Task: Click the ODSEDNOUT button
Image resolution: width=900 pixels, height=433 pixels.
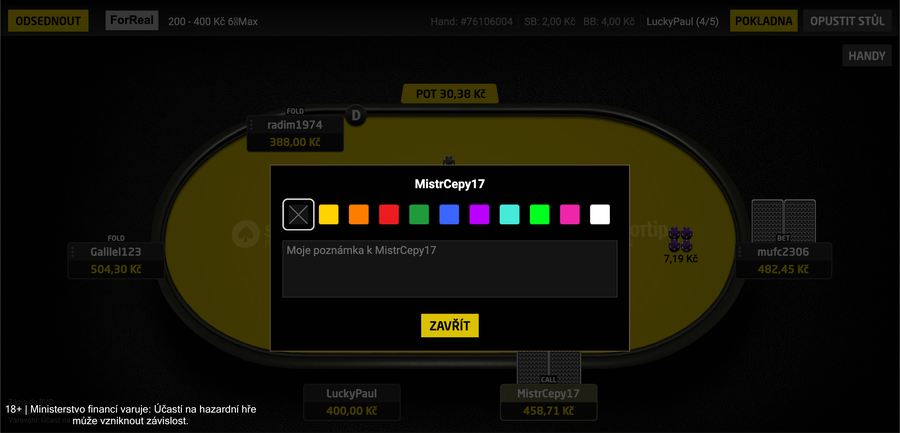Action: (48, 21)
